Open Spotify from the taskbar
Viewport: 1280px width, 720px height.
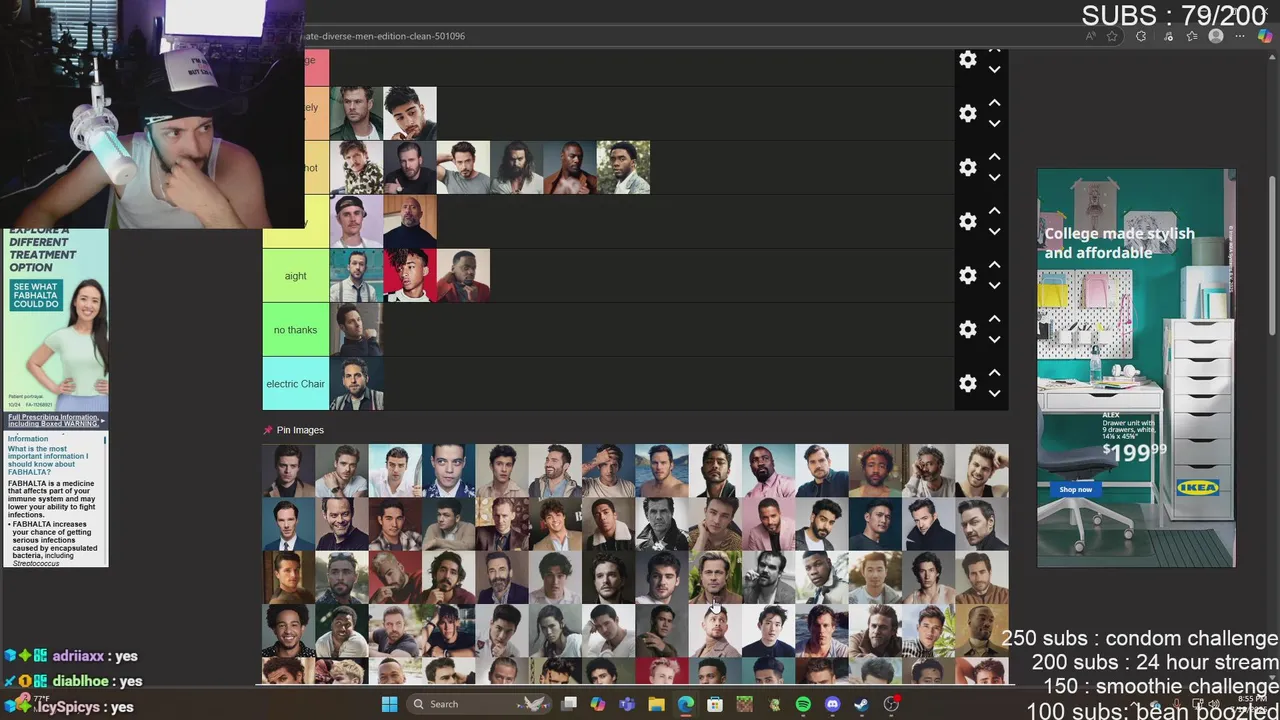pos(803,704)
